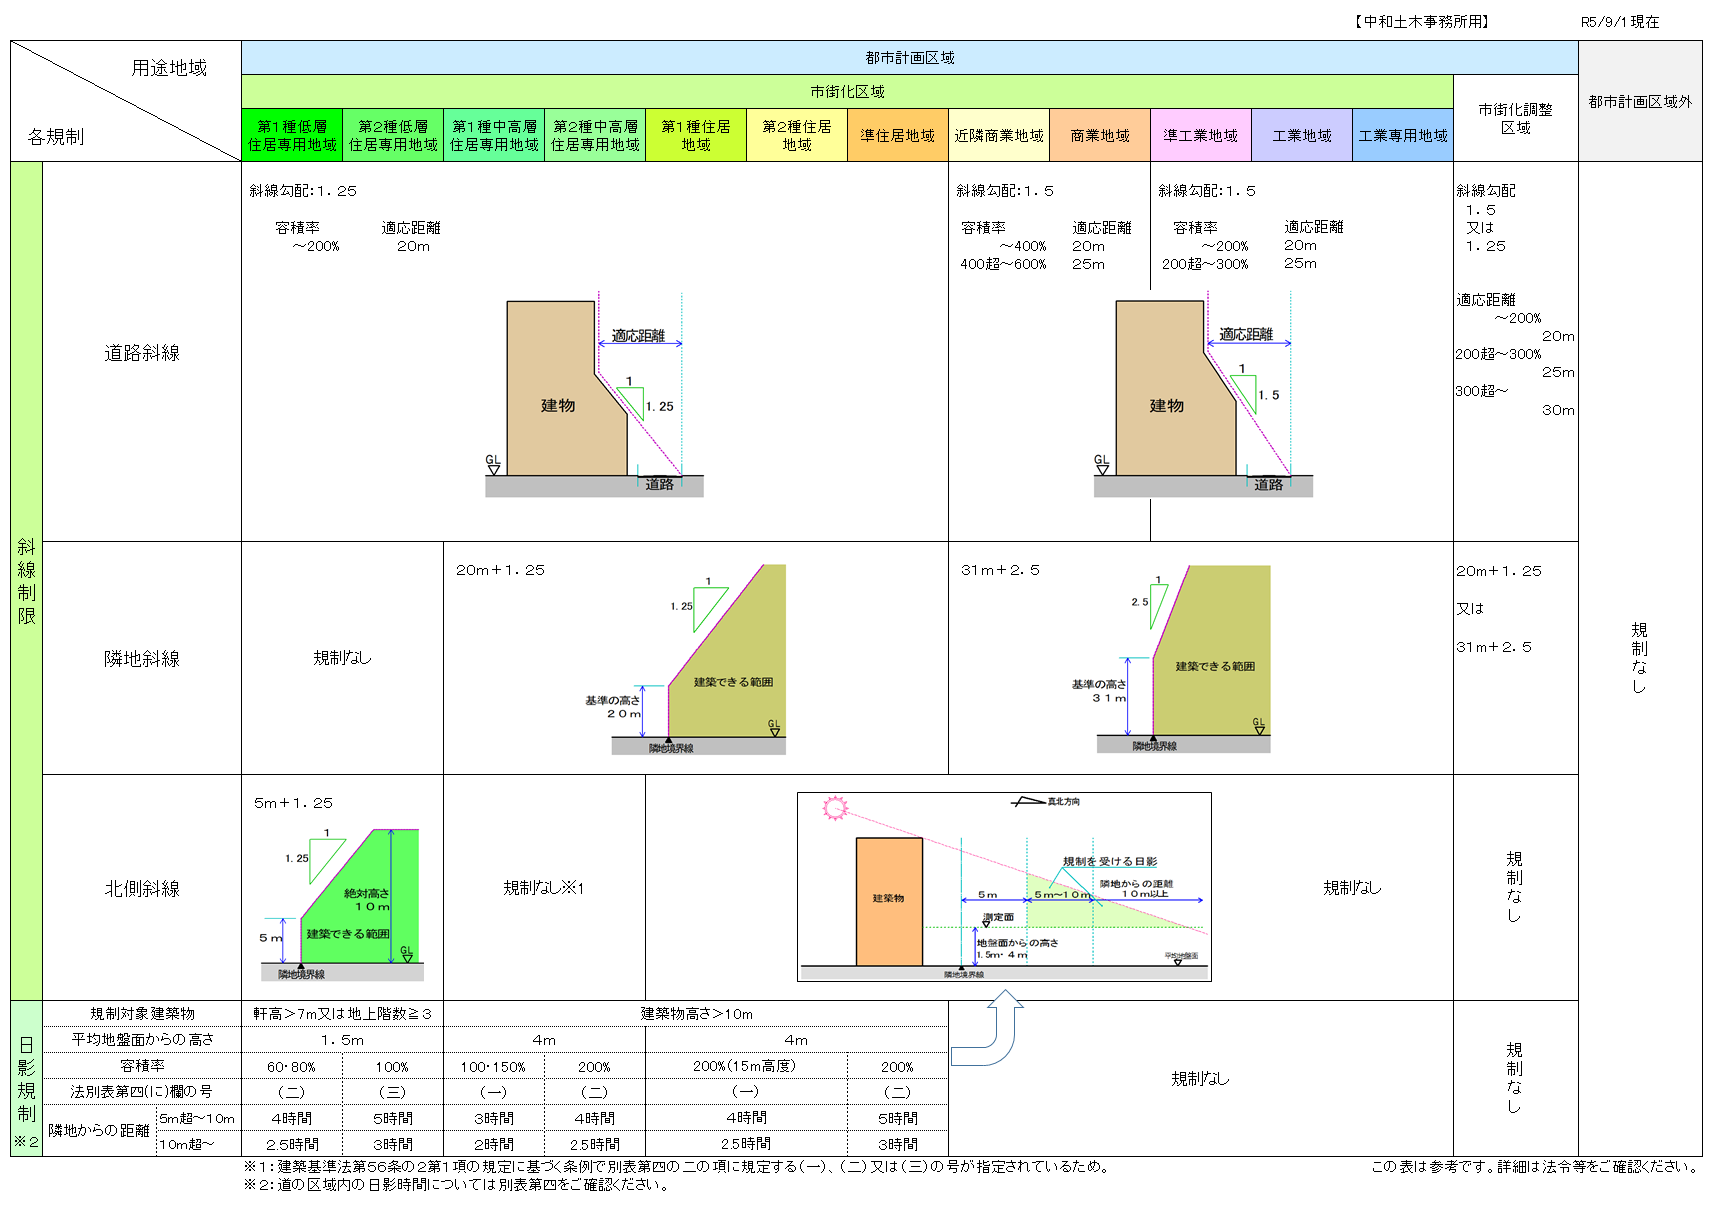Viewport: 1713px width, 1223px height.
Task: Click the orange 建築物 block in the shadow diagram
Action: [889, 902]
